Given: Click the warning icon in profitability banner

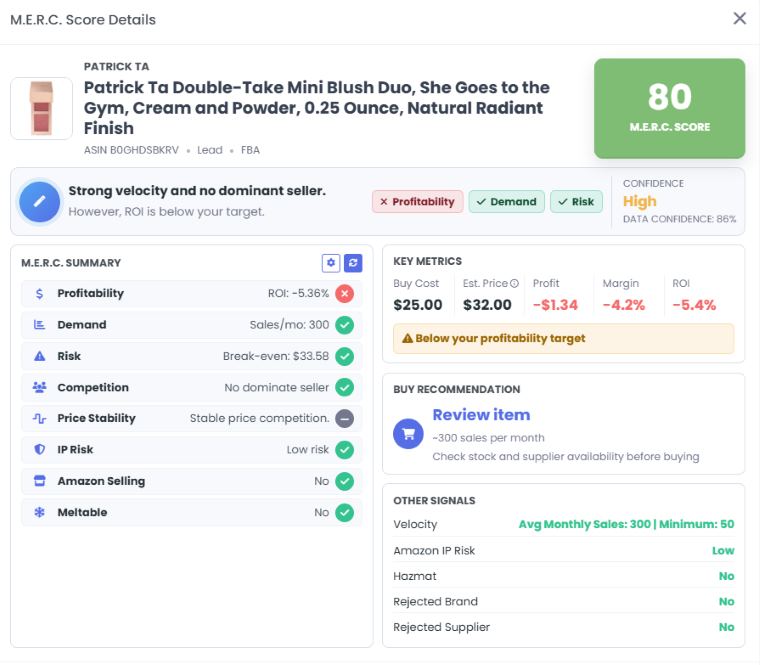Looking at the screenshot, I should point(407,338).
